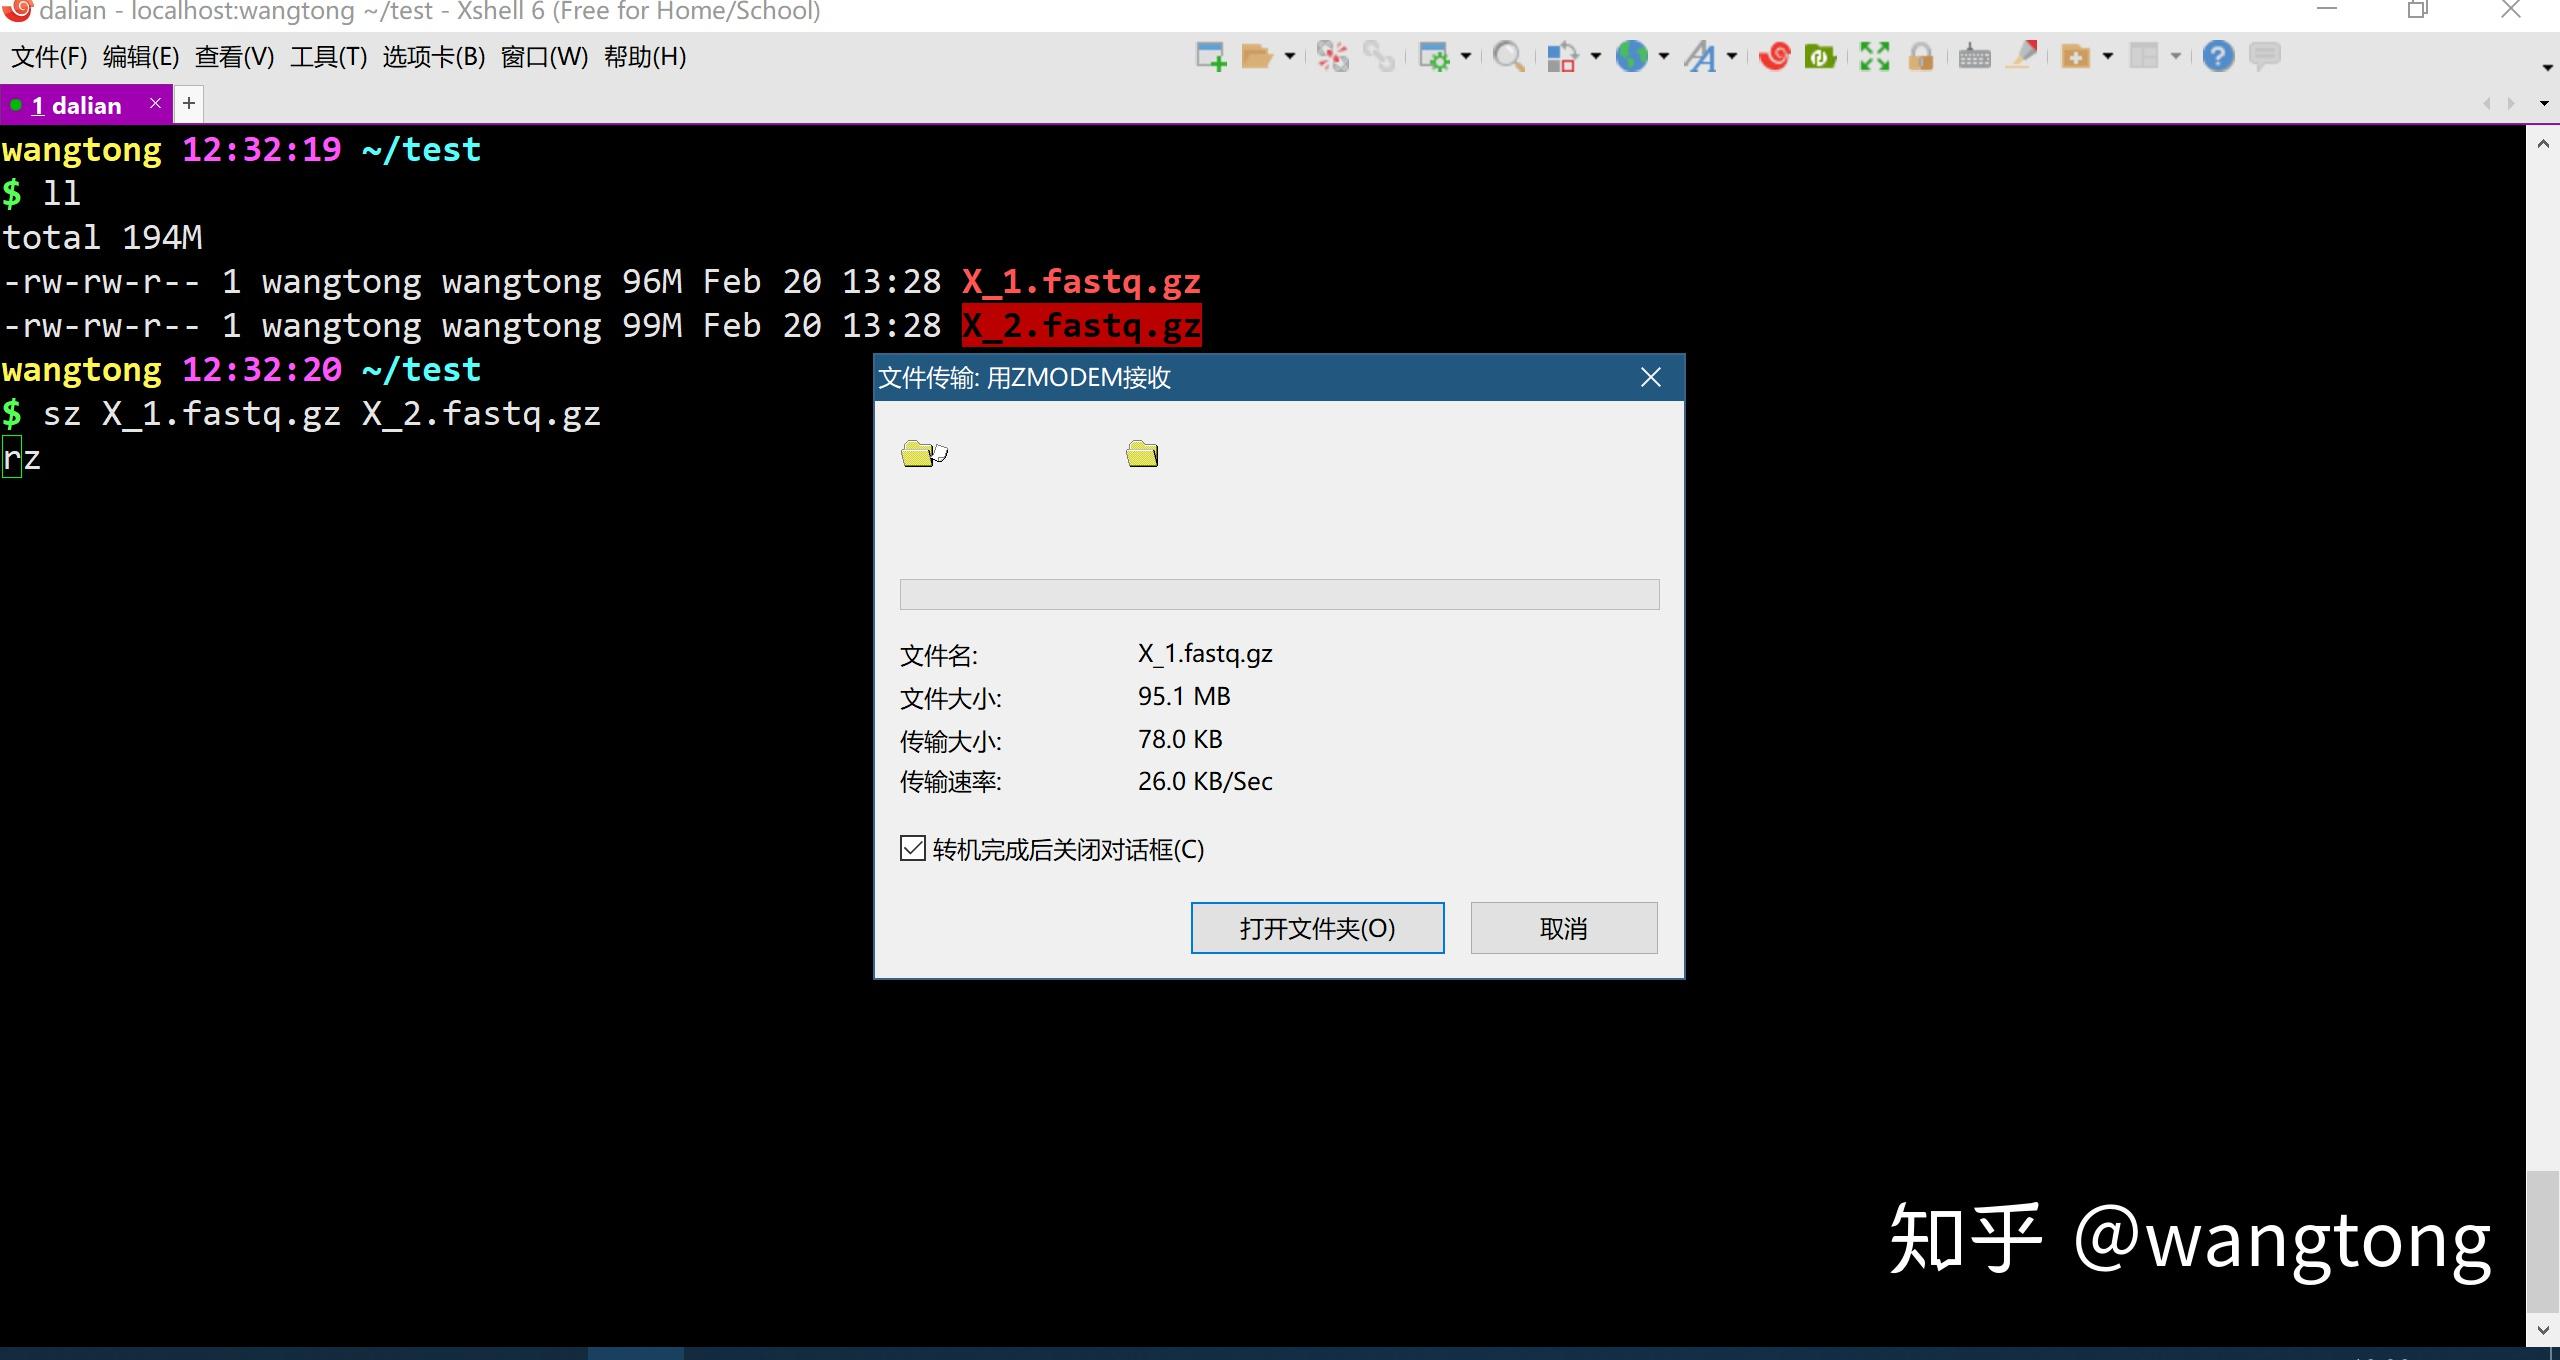Click the padlock lock-screen icon
The height and width of the screenshot is (1360, 2560).
pos(1920,57)
